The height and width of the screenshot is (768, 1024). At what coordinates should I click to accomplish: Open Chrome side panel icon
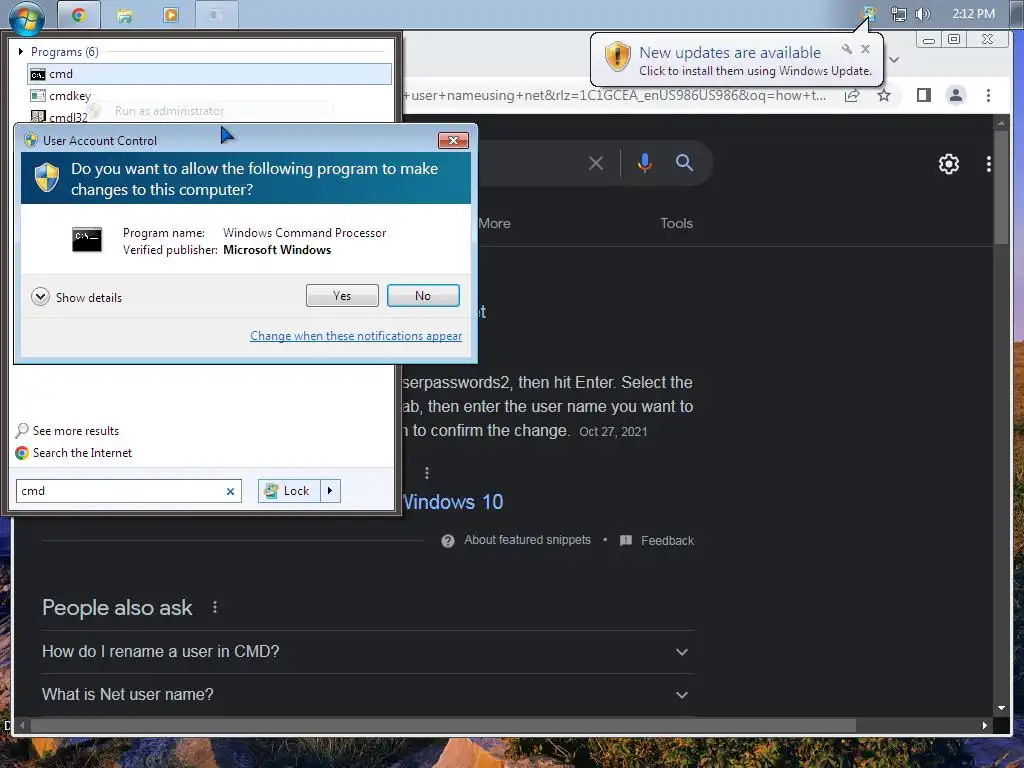[x=923, y=95]
